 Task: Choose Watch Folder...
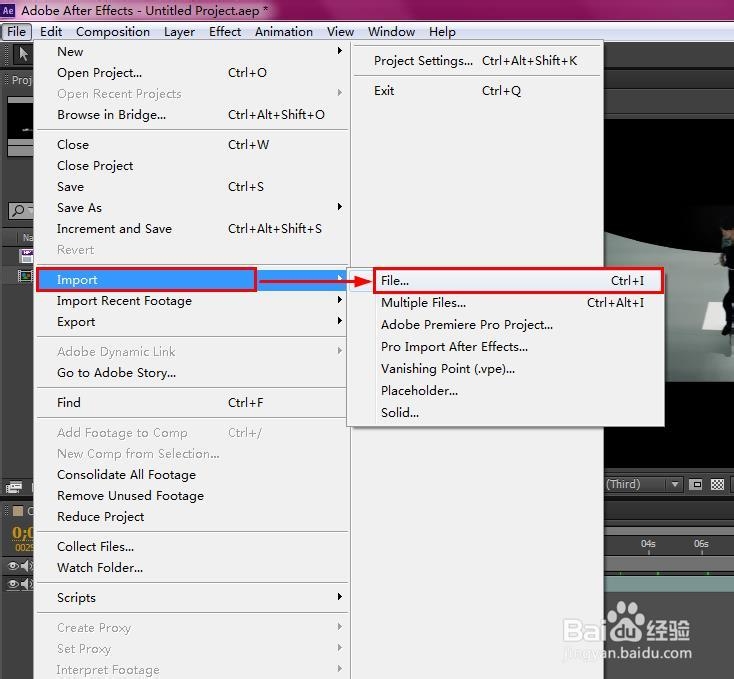click(x=192, y=568)
